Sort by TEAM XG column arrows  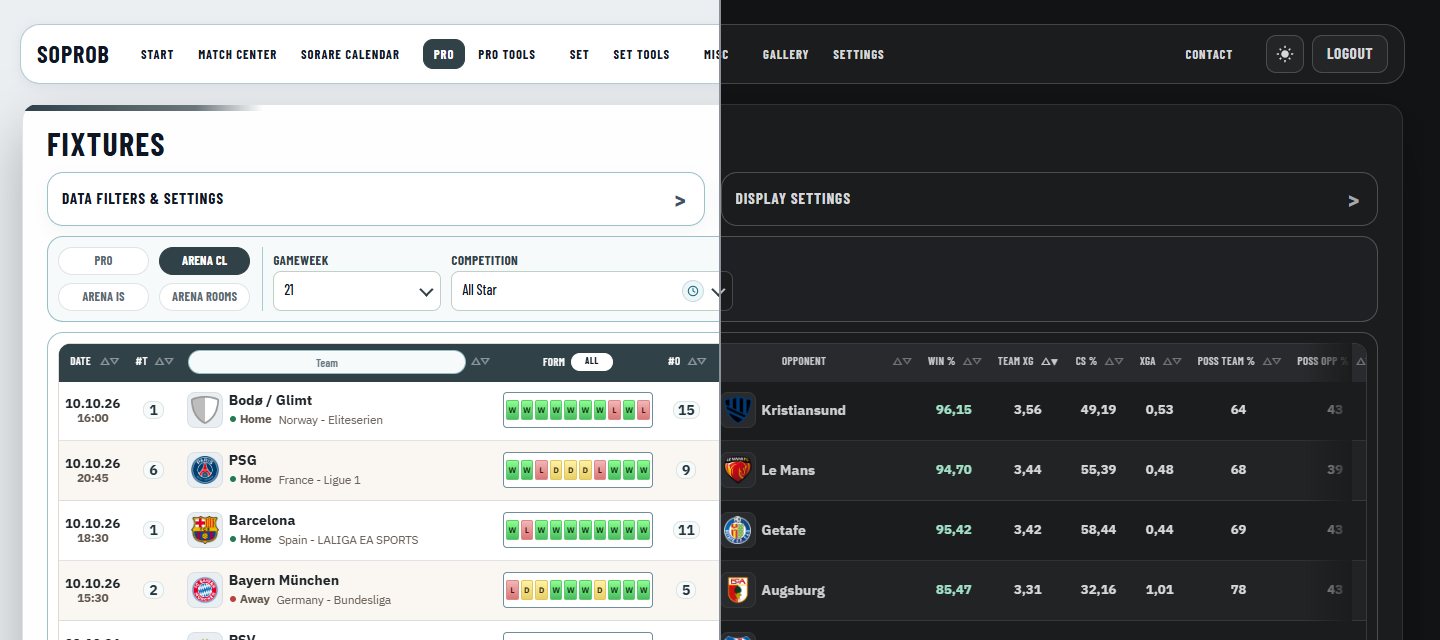[1048, 362]
